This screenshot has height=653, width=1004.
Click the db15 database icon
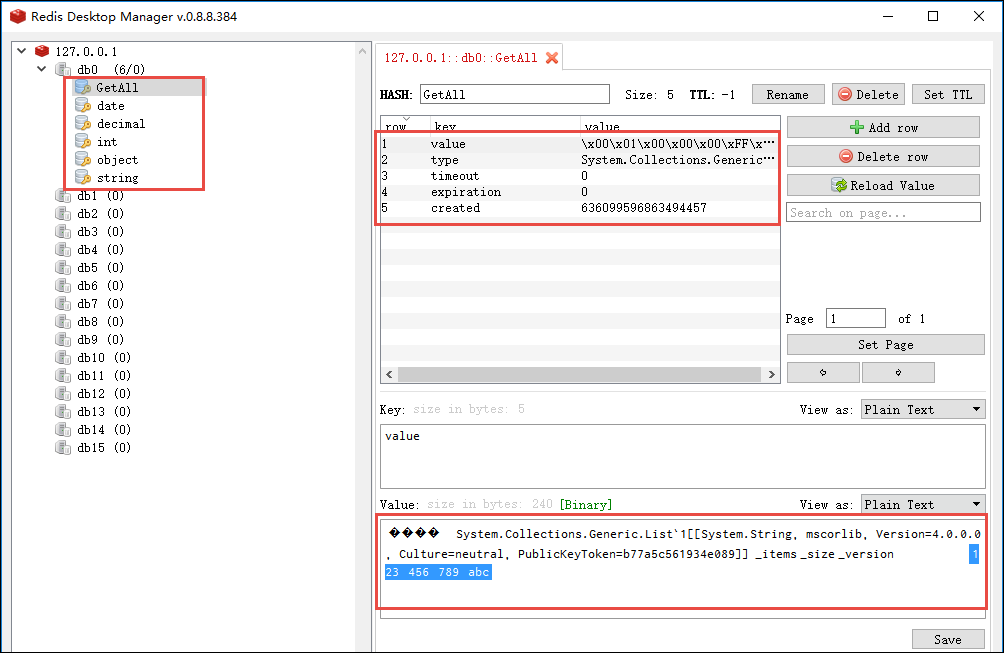click(x=63, y=447)
